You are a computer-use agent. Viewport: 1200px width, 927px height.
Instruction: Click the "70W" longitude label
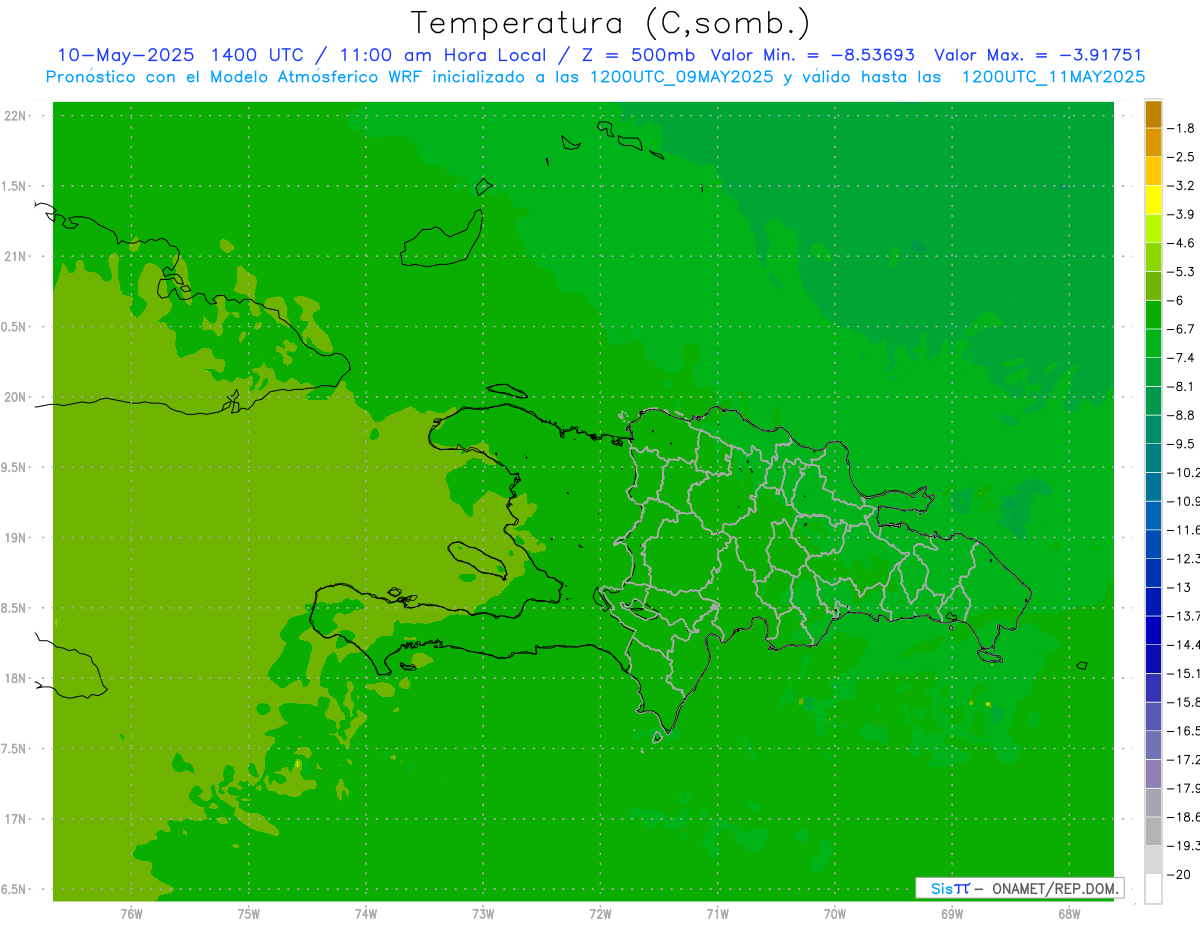coord(834,913)
